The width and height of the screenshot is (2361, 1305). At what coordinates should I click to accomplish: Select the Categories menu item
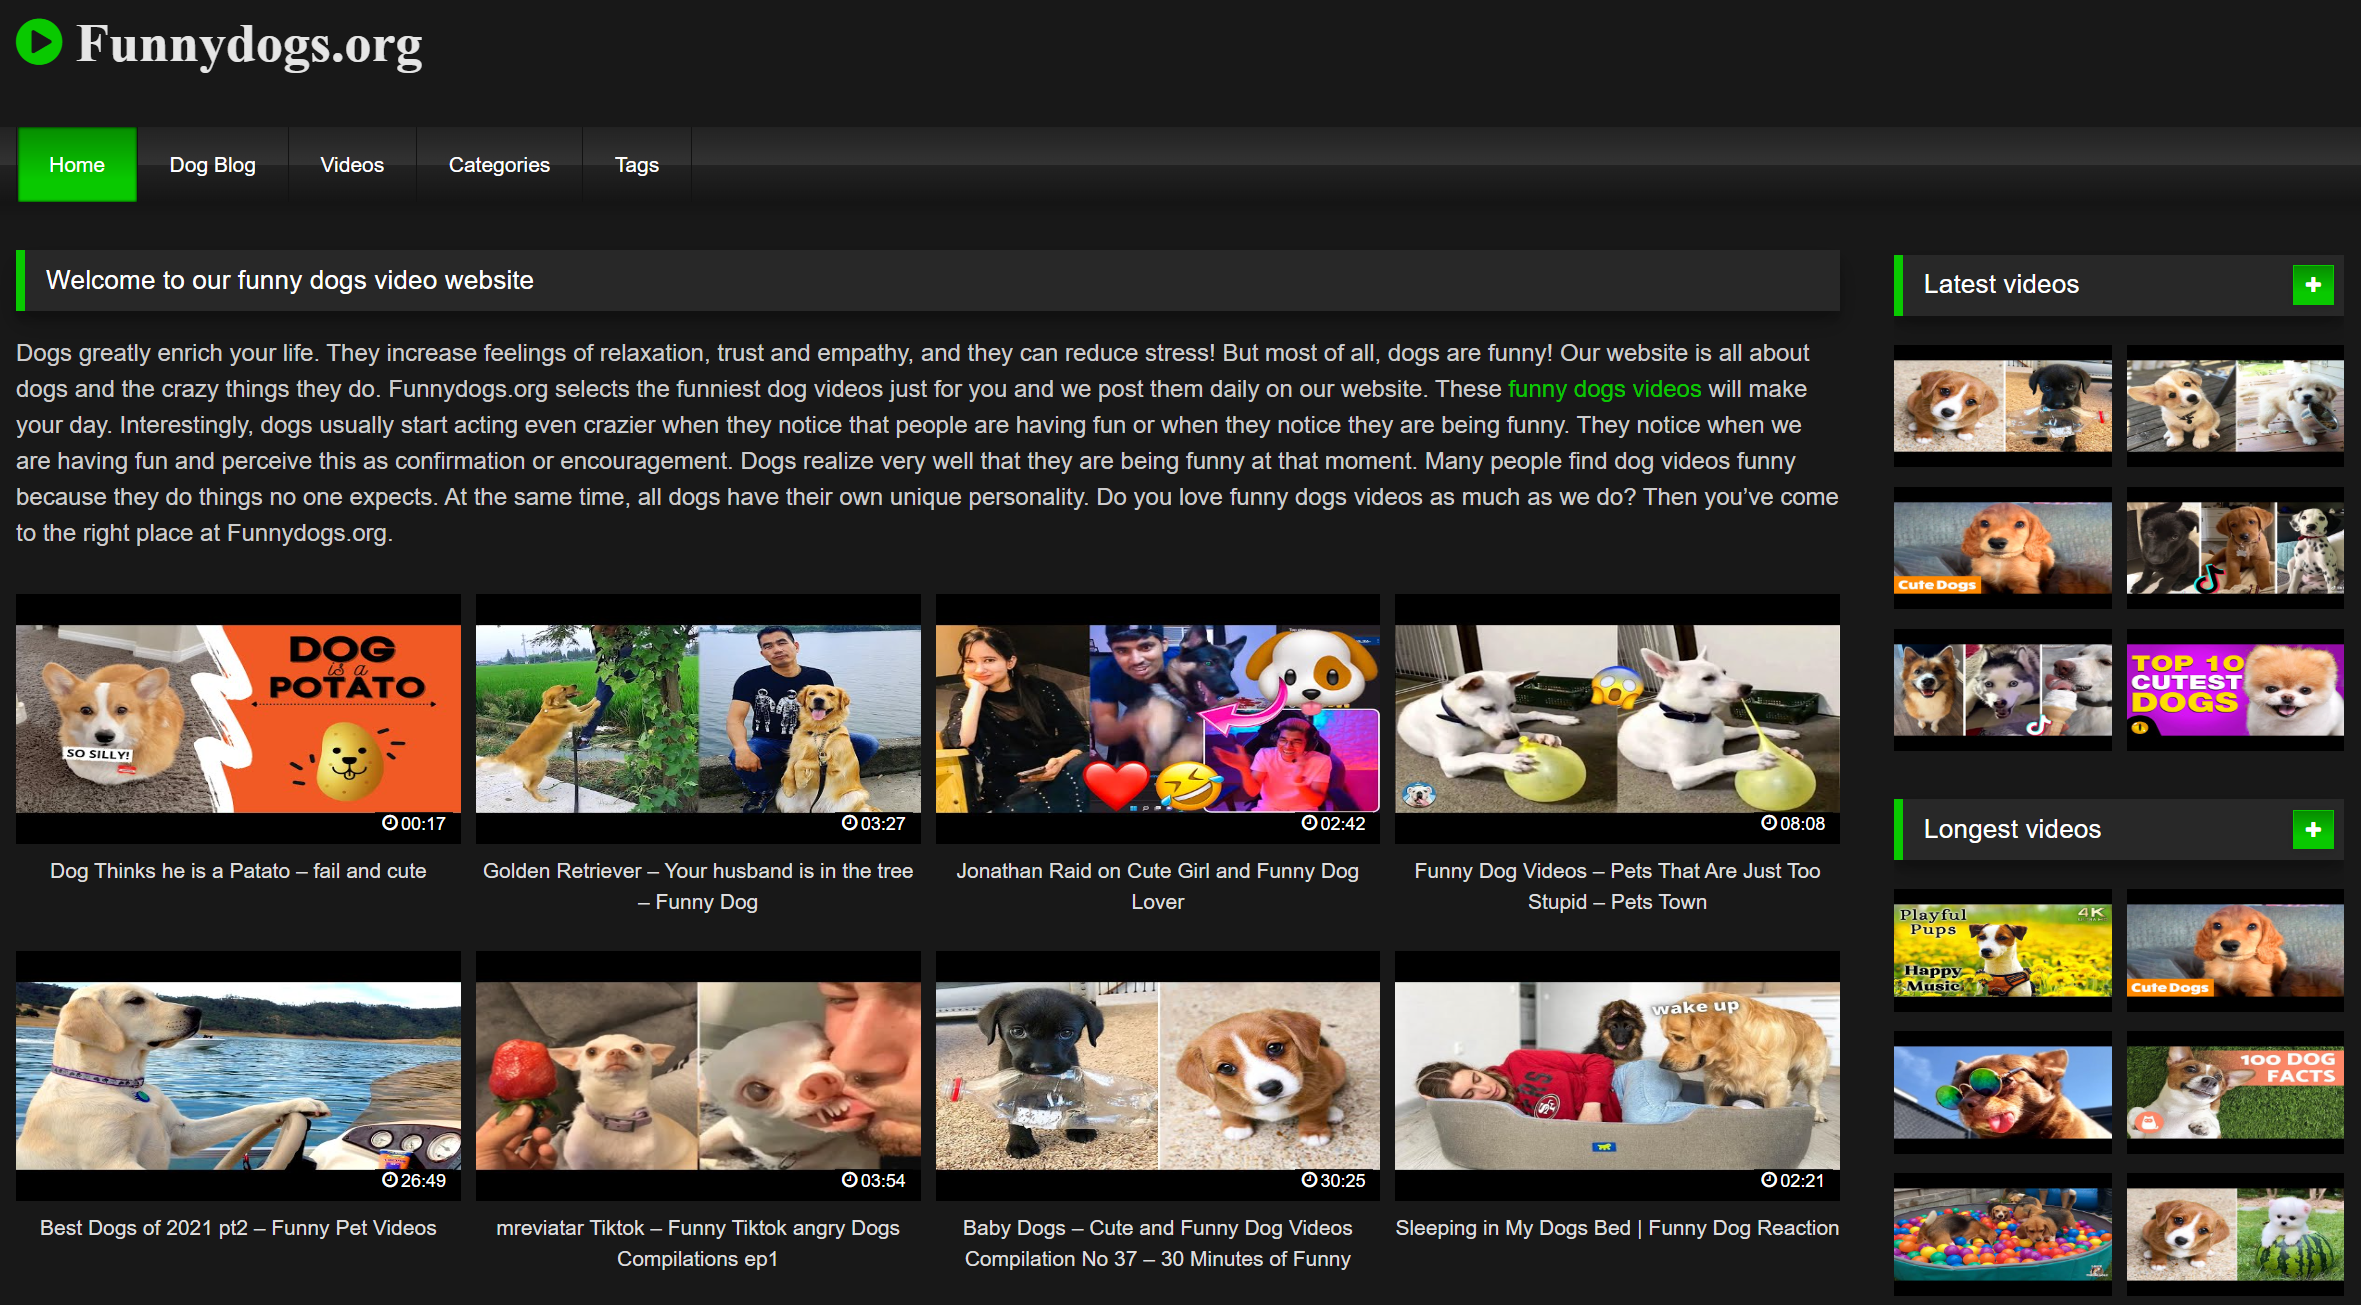[498, 165]
